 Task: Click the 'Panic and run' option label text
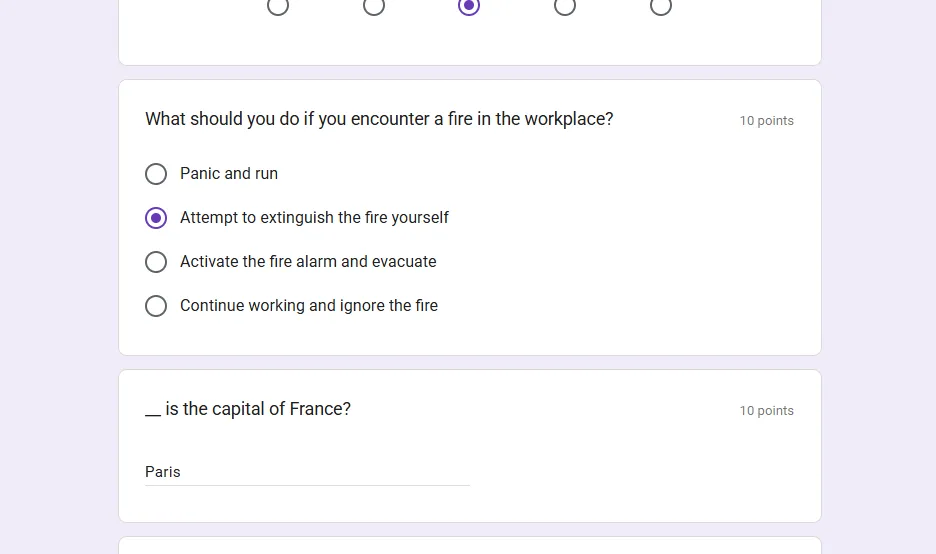point(229,174)
